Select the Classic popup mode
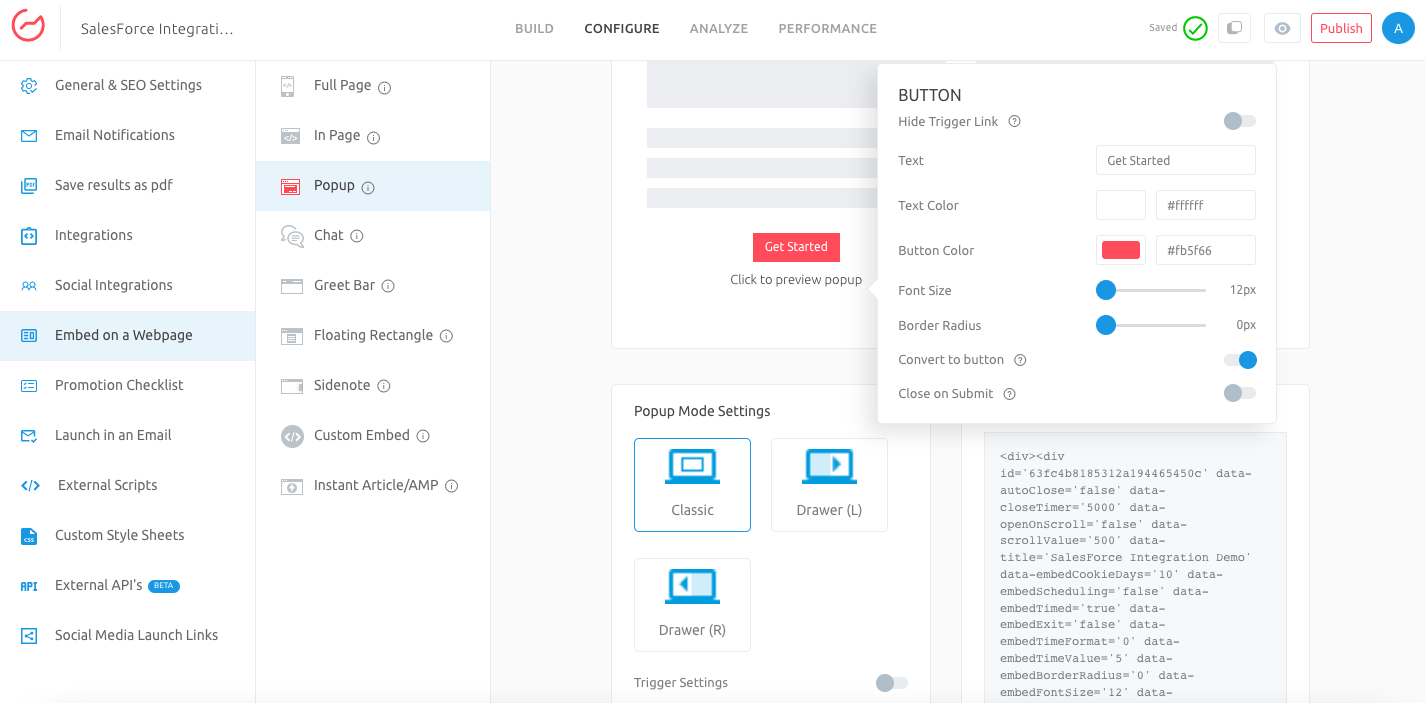The height and width of the screenshot is (703, 1425). click(x=692, y=485)
